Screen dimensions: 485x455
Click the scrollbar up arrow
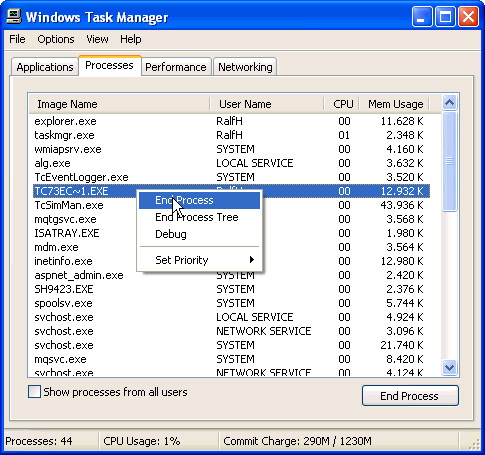tap(449, 102)
